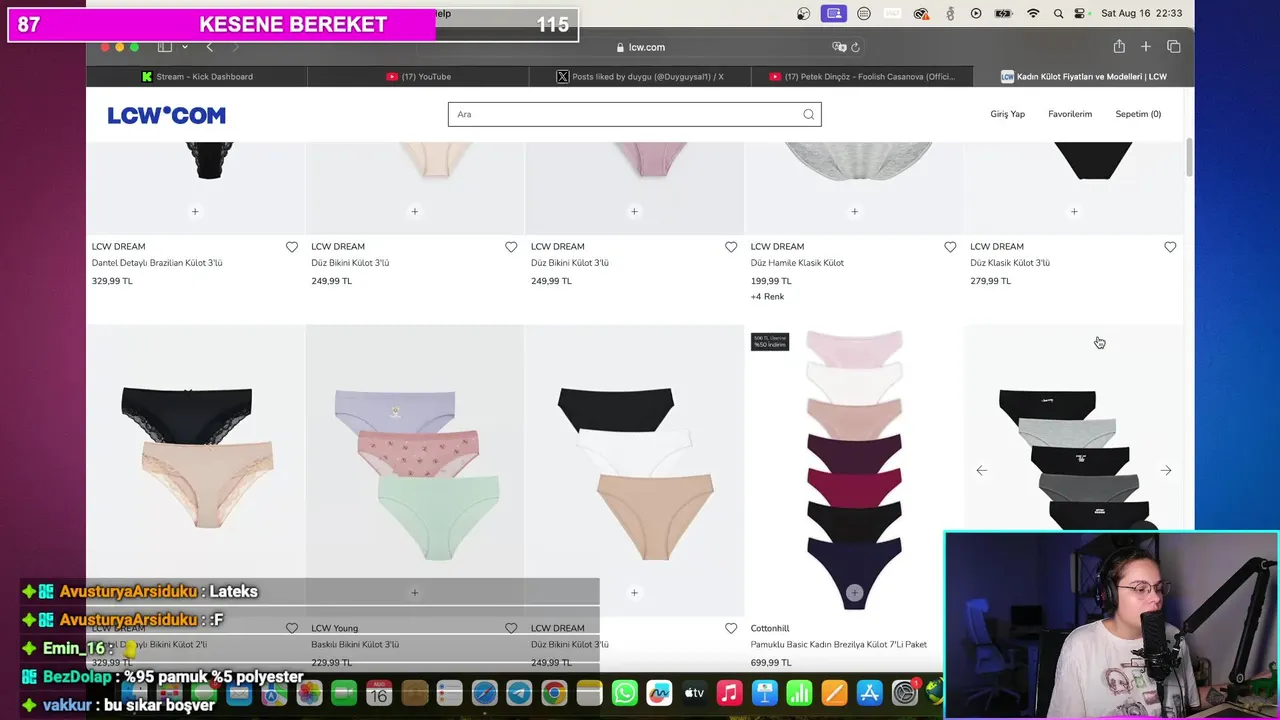Open the printed lilac-pink-mint three-pack image
The width and height of the screenshot is (1280, 720).
pos(415,470)
